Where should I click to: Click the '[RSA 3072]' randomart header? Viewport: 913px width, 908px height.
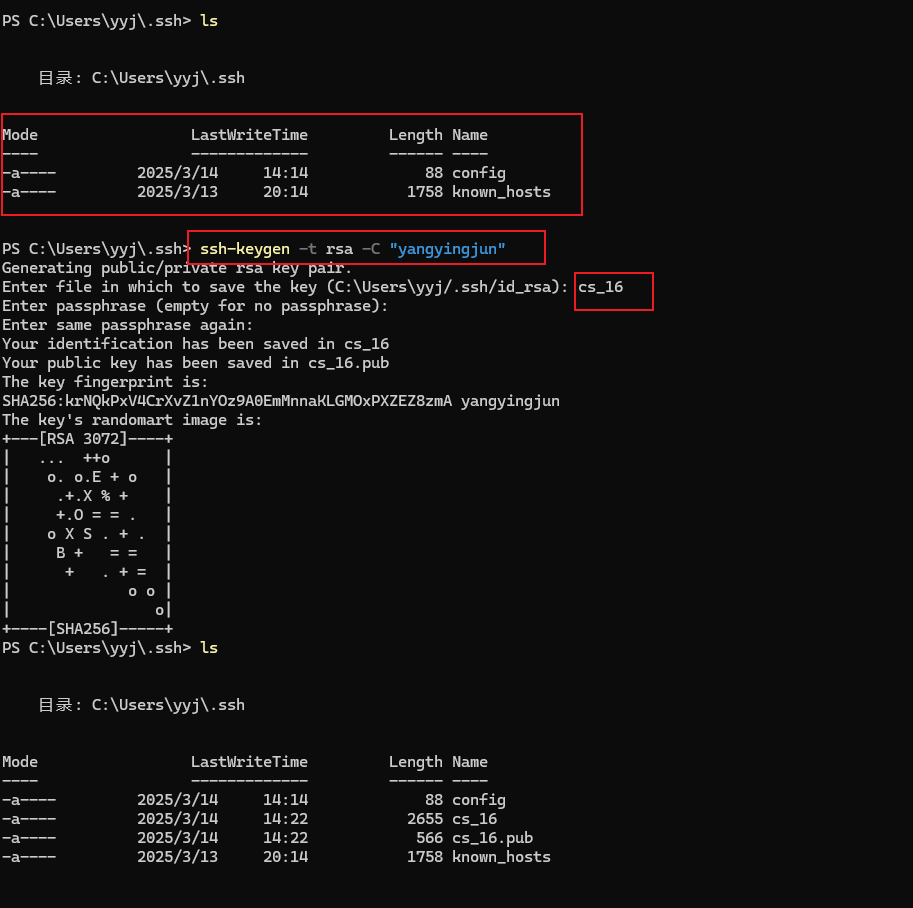(83, 439)
